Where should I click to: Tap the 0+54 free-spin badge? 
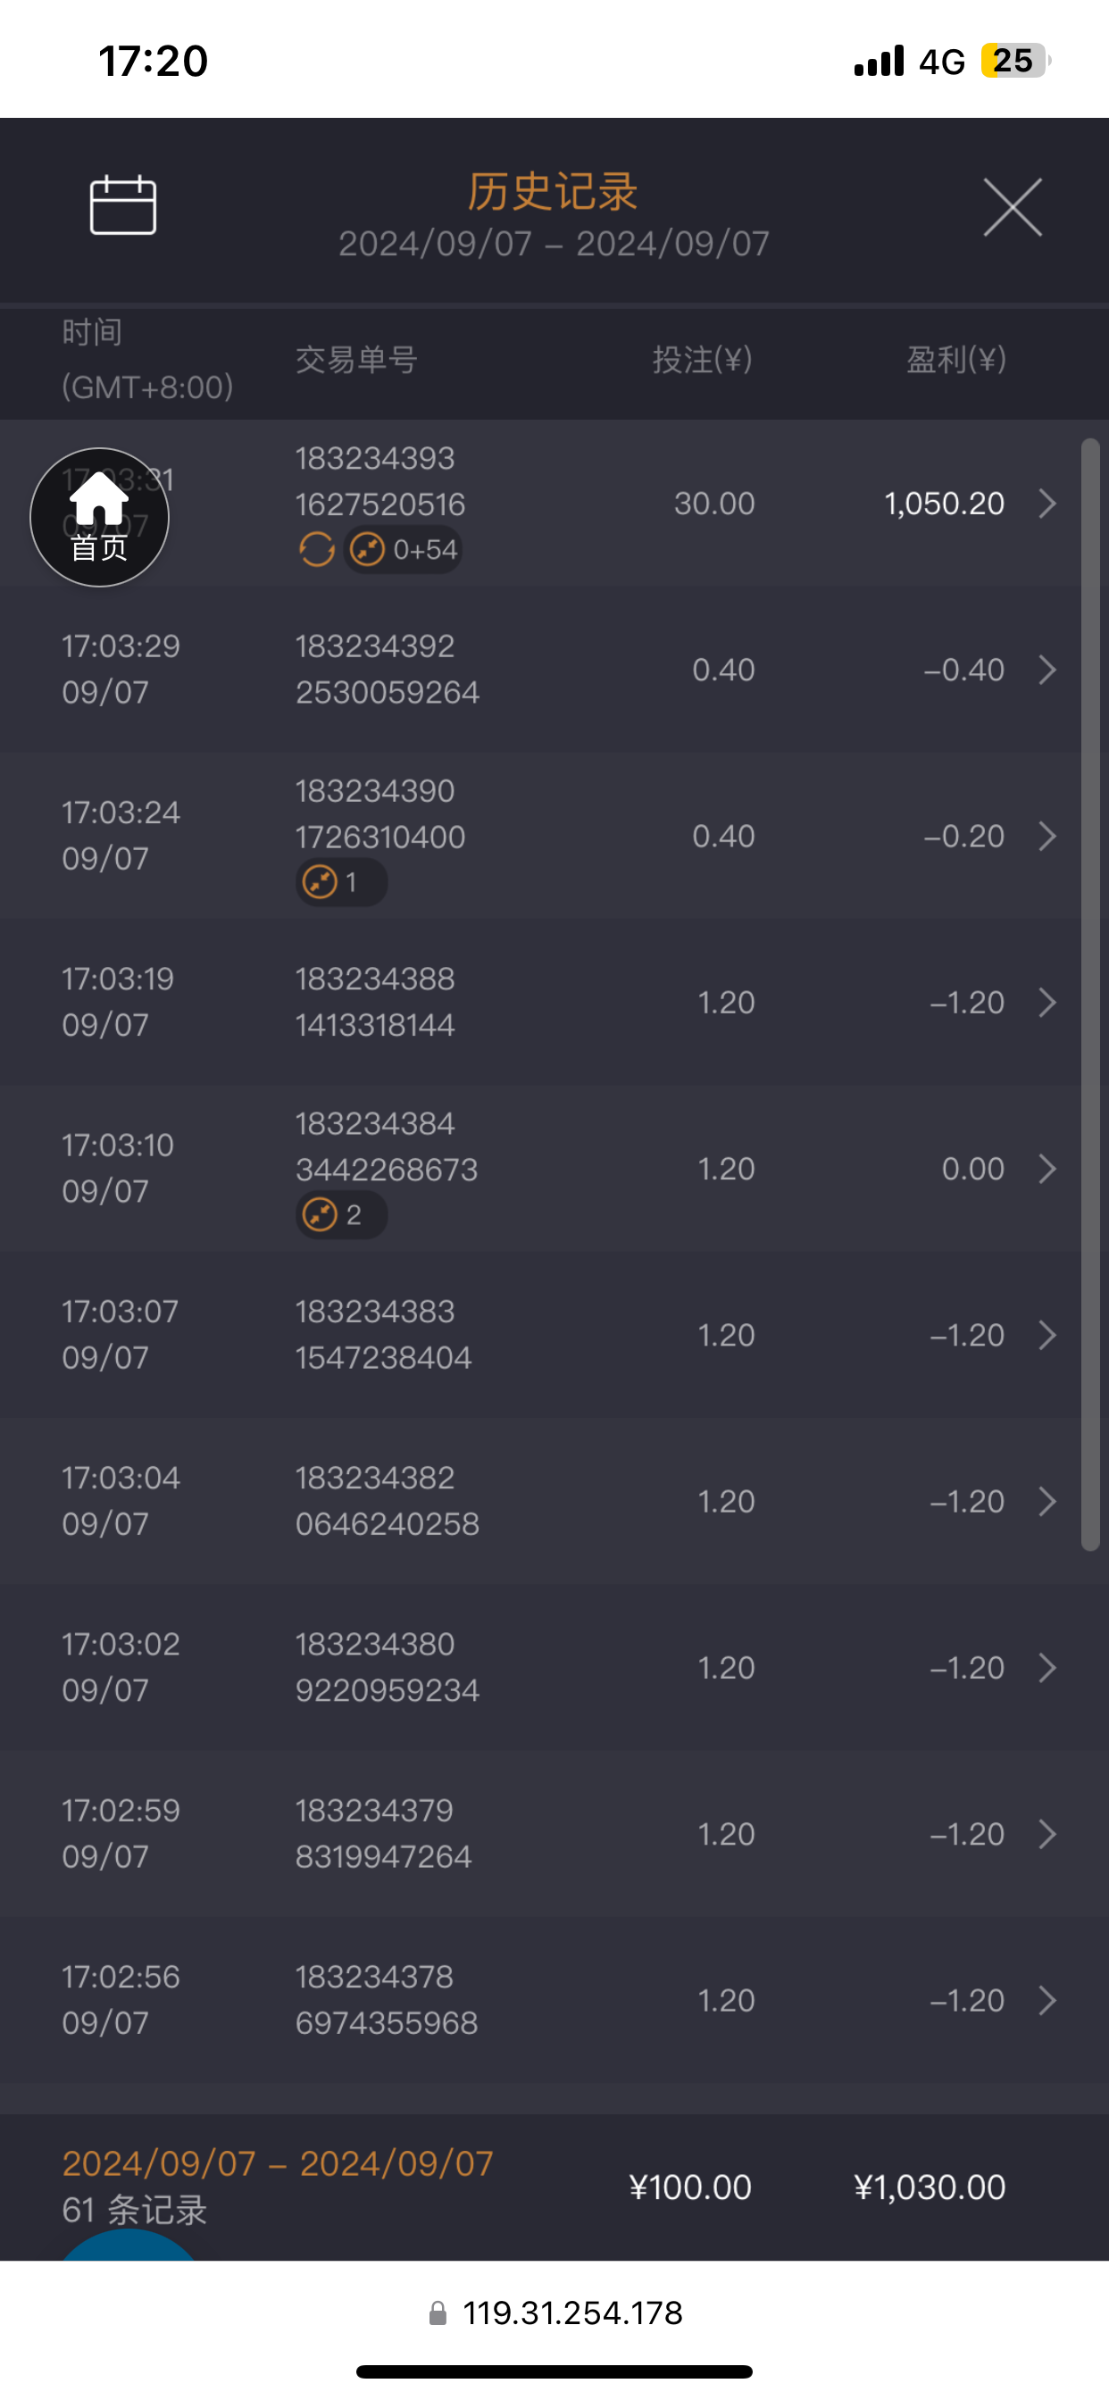[403, 549]
